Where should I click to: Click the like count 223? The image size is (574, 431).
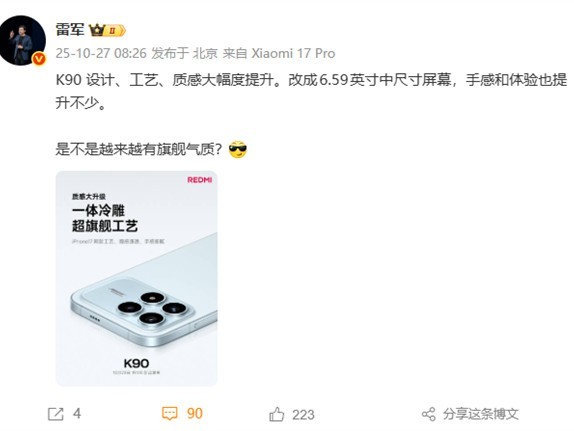coord(303,415)
